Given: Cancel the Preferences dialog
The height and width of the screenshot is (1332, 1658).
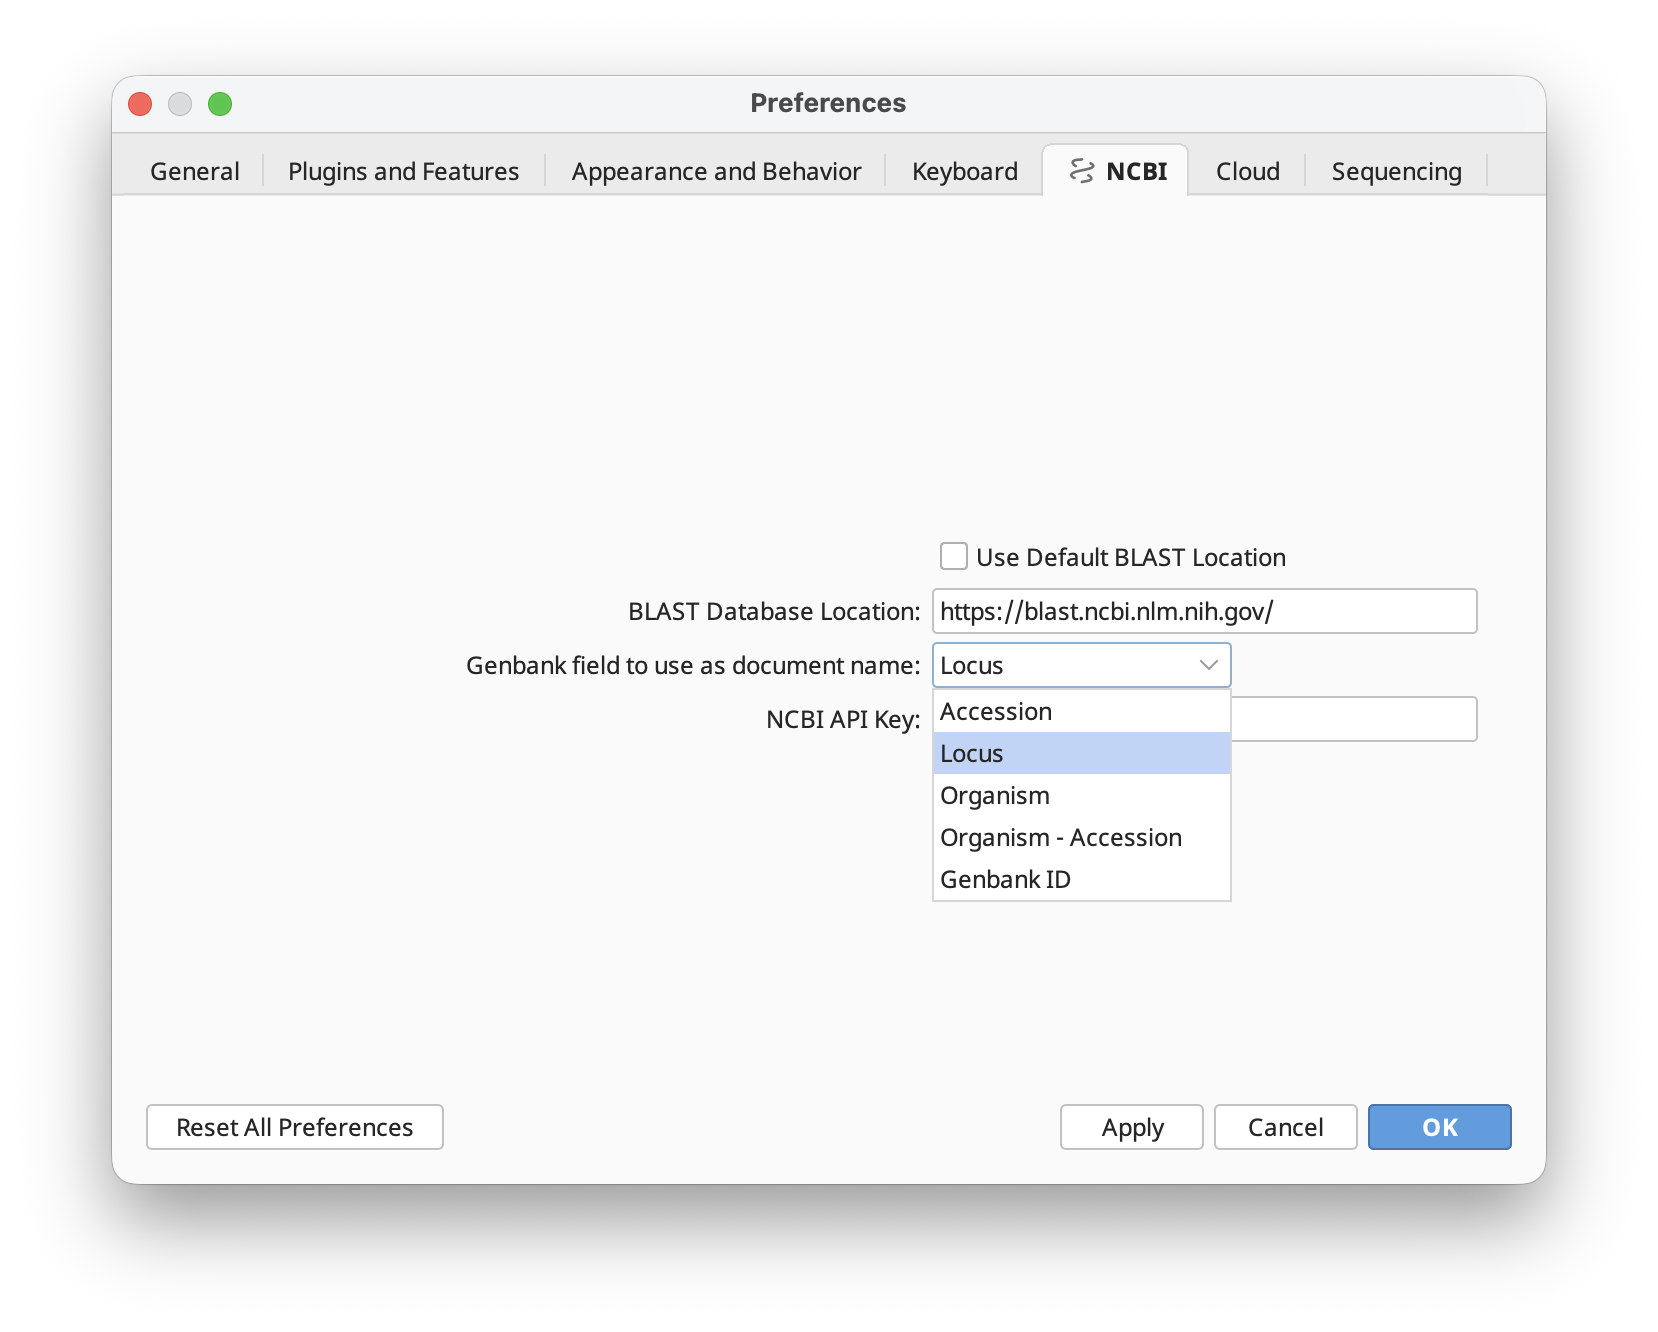Looking at the screenshot, I should pos(1286,1127).
